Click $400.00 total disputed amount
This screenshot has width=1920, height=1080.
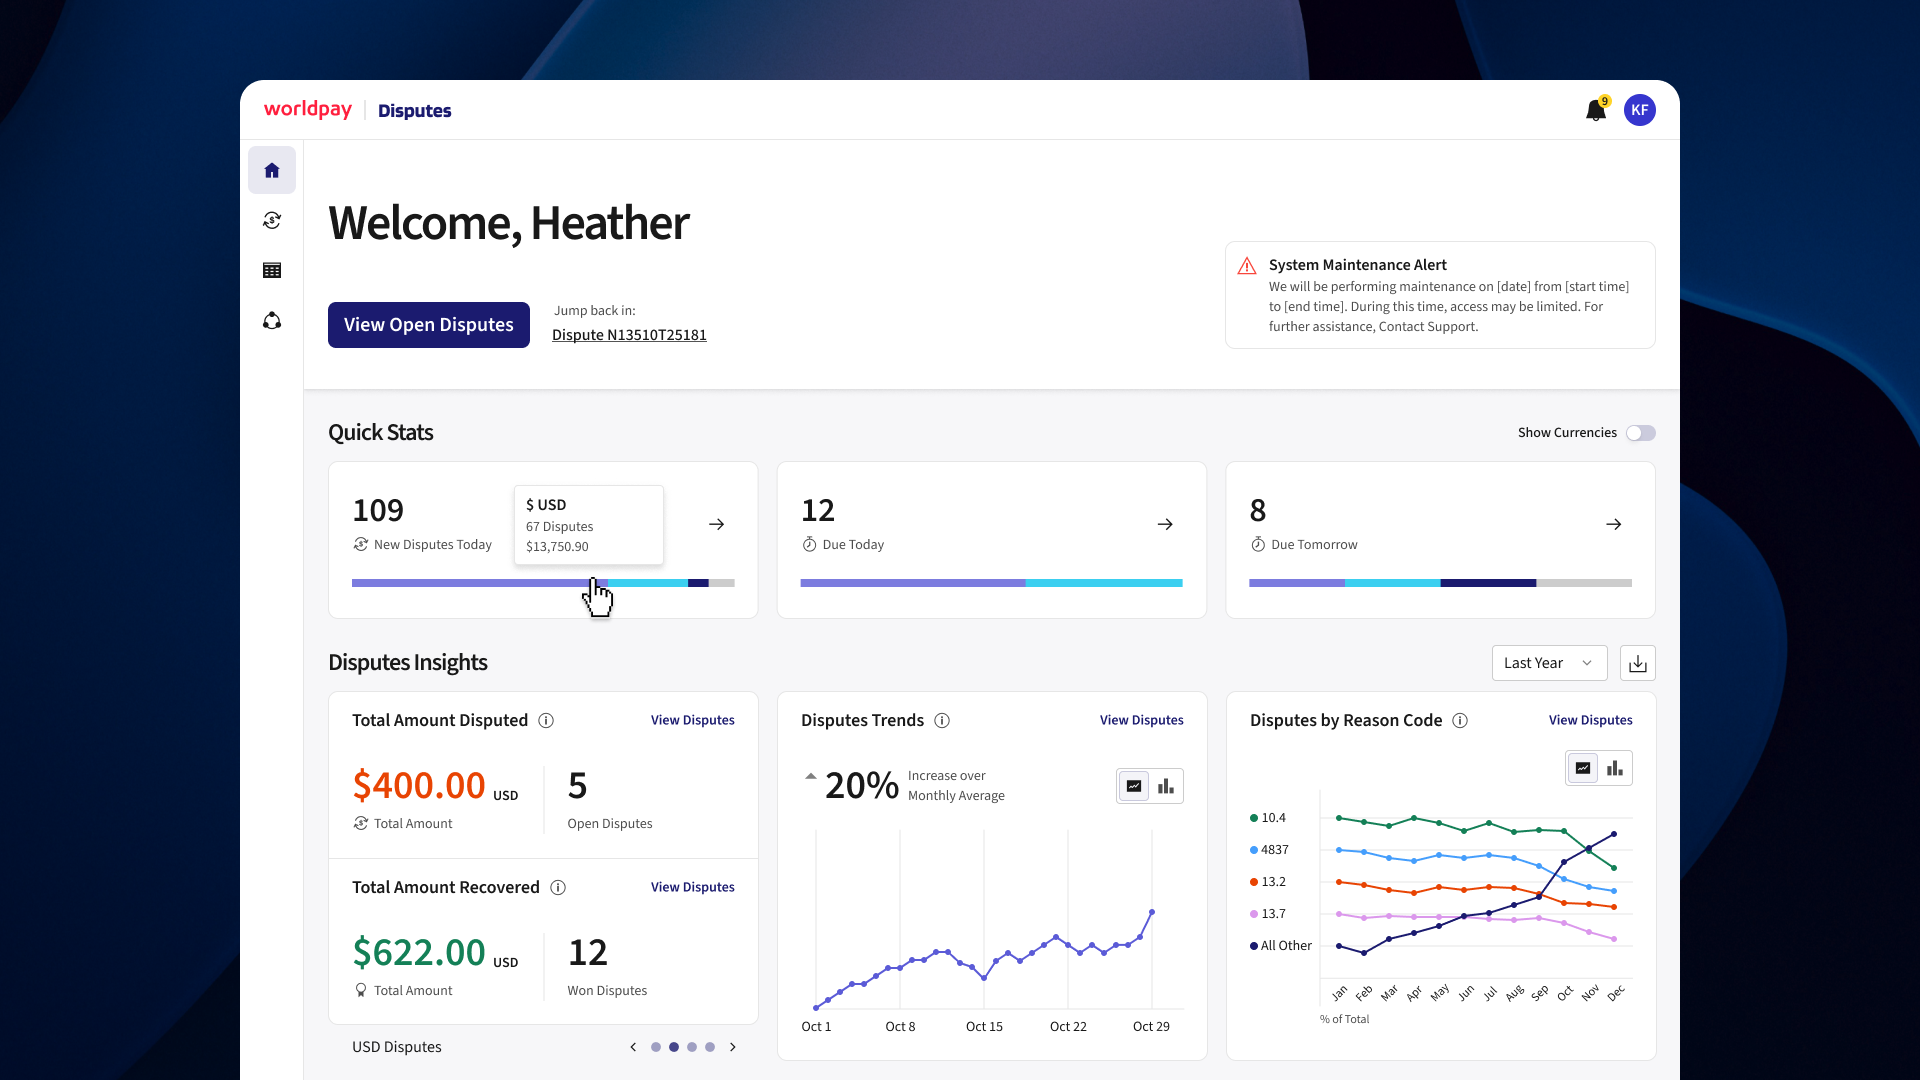419,786
